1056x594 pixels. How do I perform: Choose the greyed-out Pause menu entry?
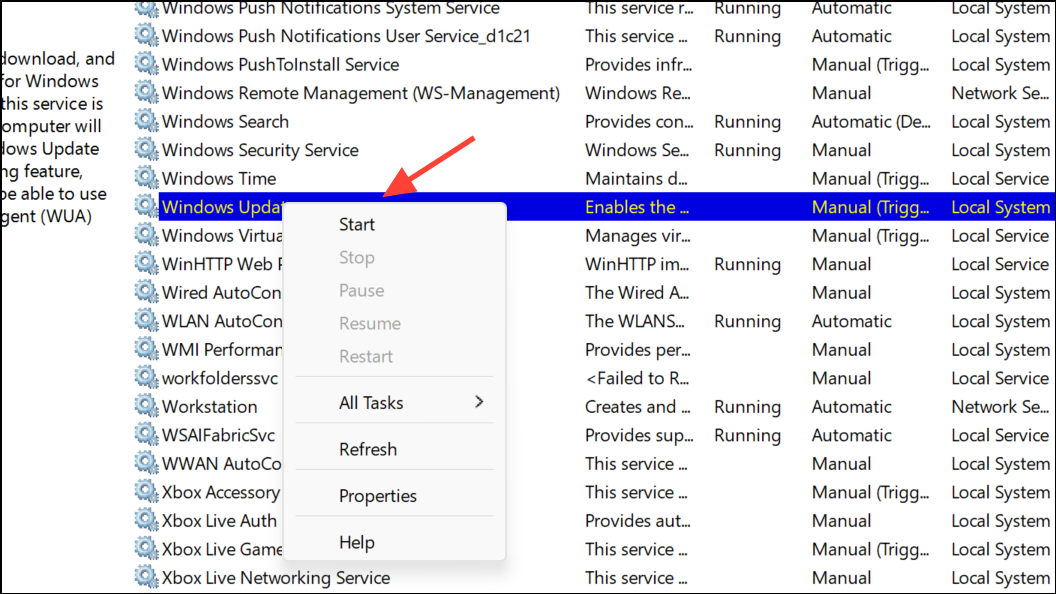coord(362,290)
